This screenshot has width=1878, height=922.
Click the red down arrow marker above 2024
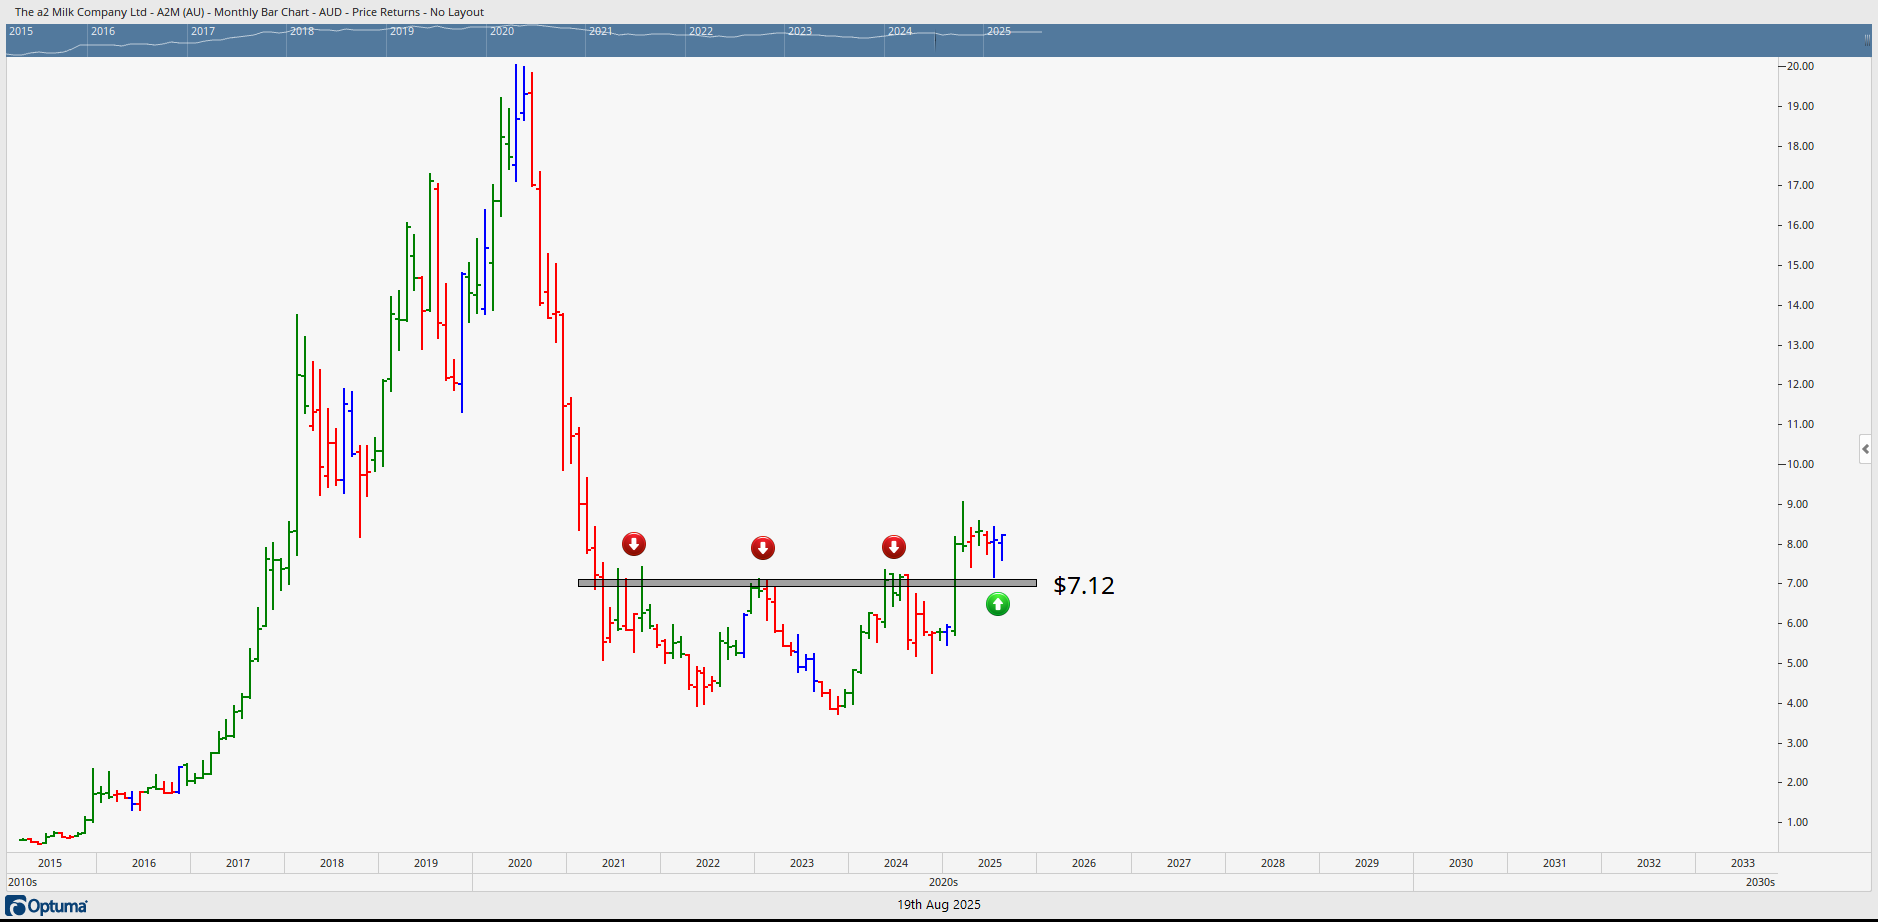pos(894,547)
